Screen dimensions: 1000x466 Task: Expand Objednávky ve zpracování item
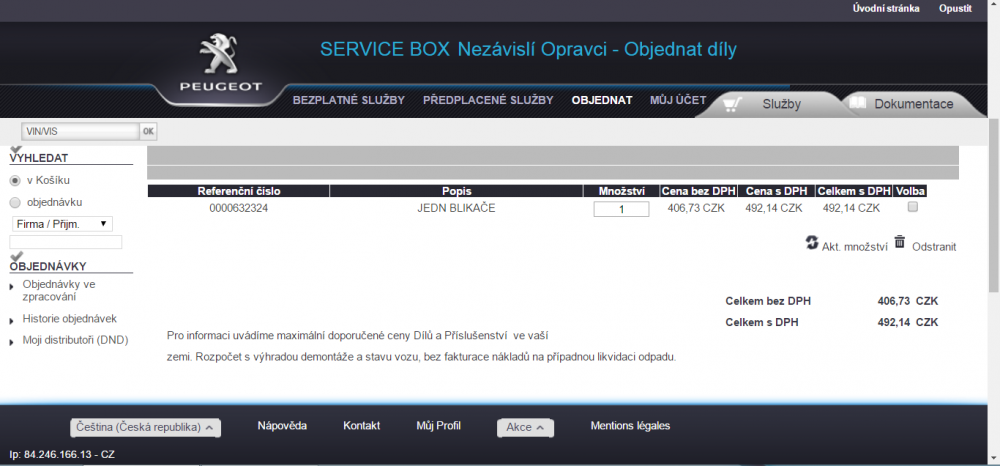[59, 291]
